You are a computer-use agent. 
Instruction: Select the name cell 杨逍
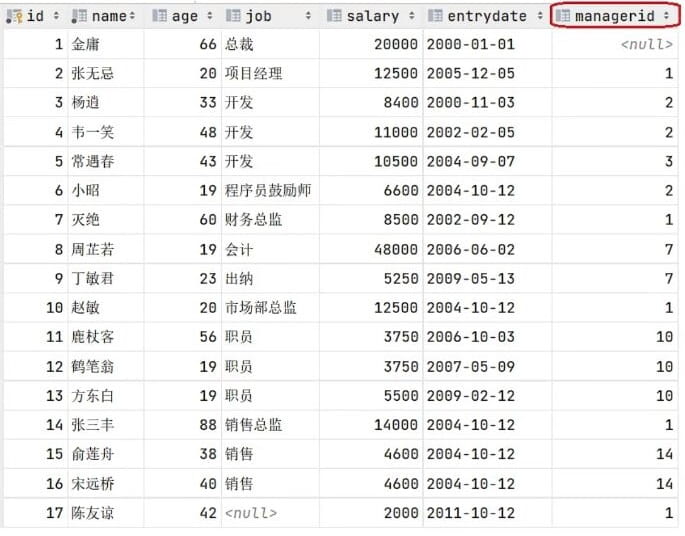[x=86, y=102]
